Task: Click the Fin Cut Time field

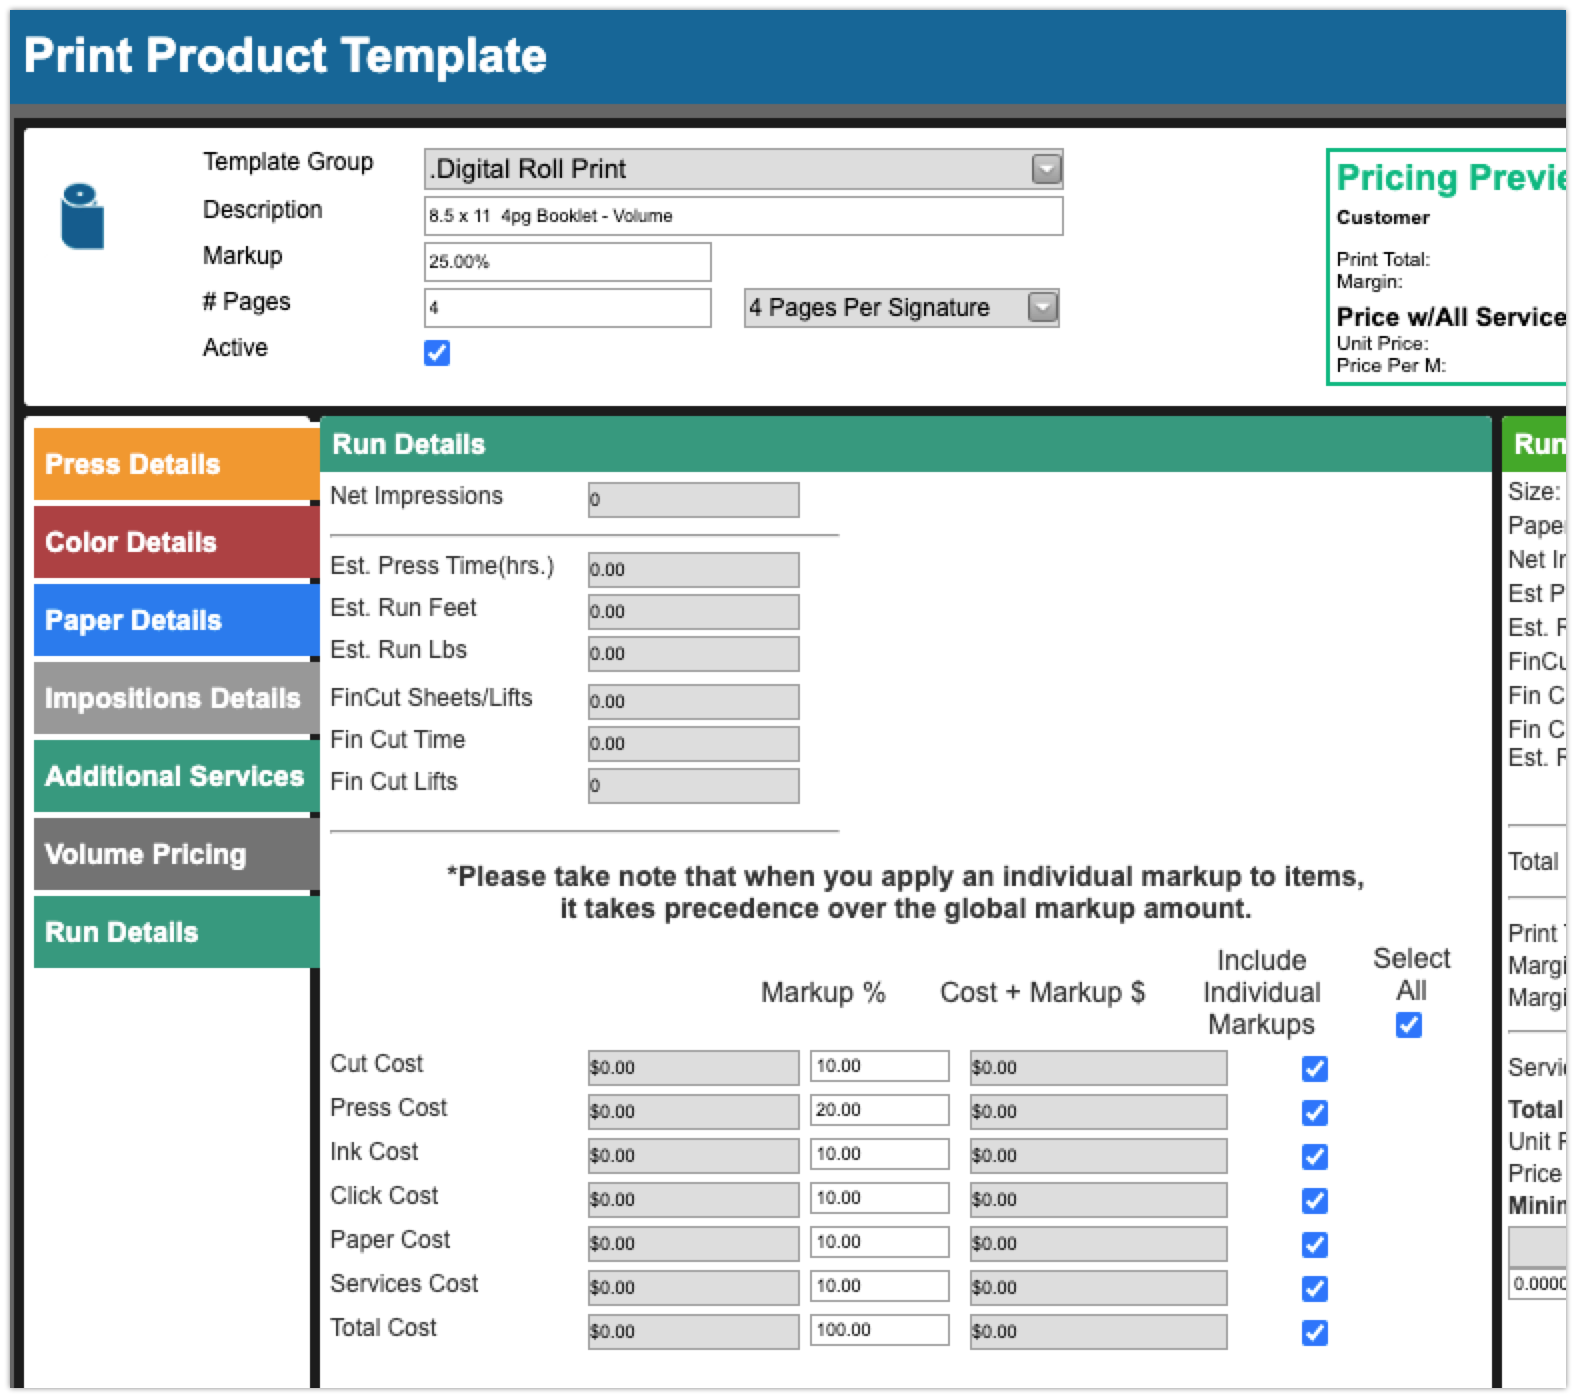Action: coord(693,744)
